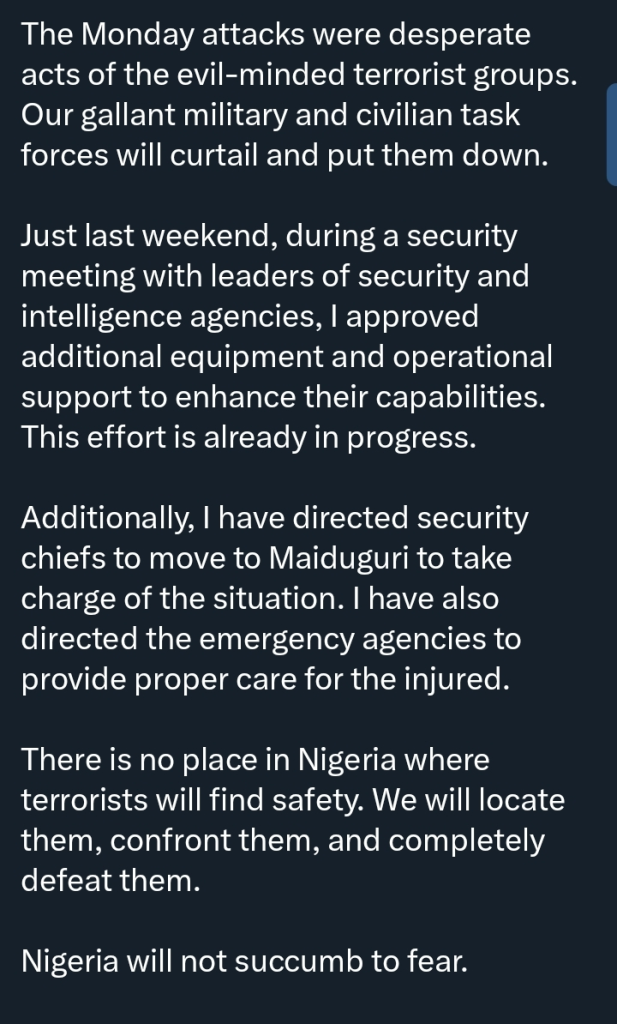Click the sentence "Nigeria will not succumb to fear."

245,961
